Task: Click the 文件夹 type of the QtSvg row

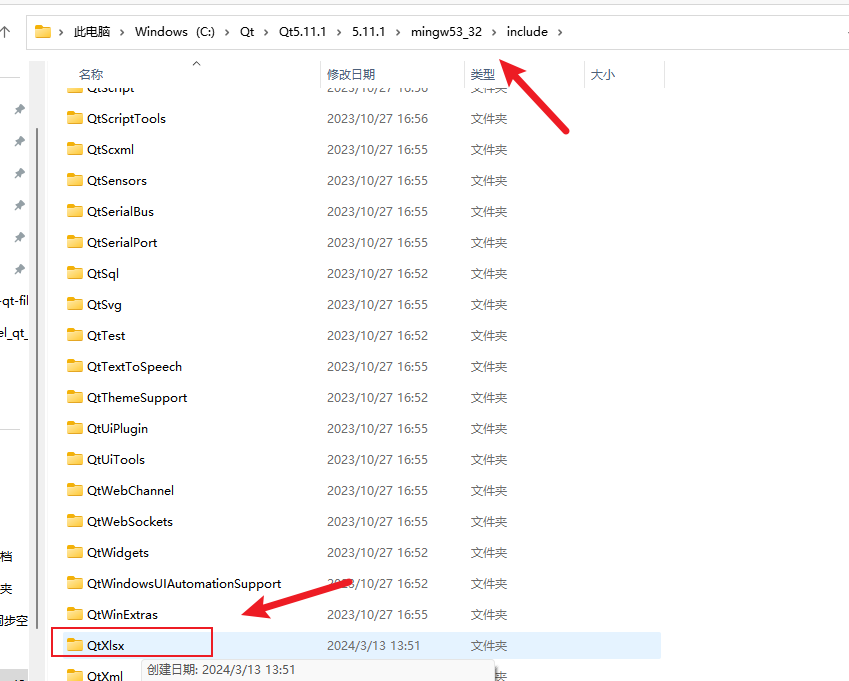Action: click(489, 304)
